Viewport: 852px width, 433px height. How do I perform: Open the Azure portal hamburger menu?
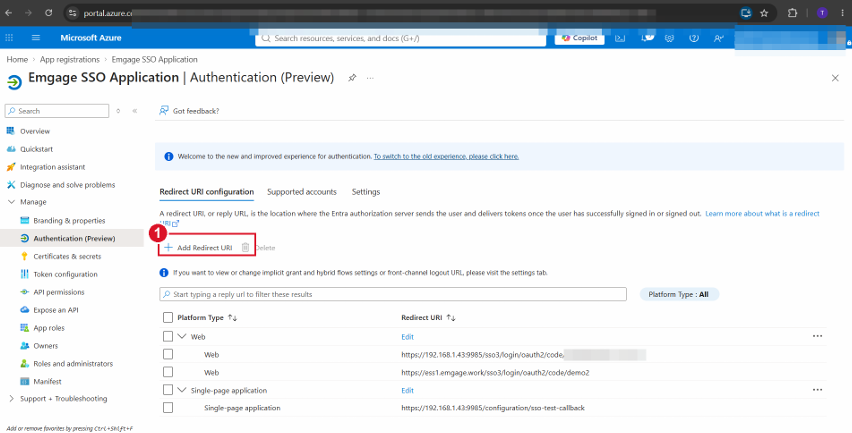[36, 37]
